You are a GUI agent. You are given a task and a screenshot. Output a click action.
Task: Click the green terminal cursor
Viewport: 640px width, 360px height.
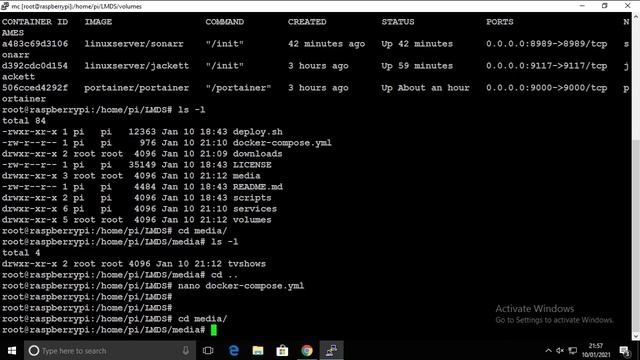(213, 330)
